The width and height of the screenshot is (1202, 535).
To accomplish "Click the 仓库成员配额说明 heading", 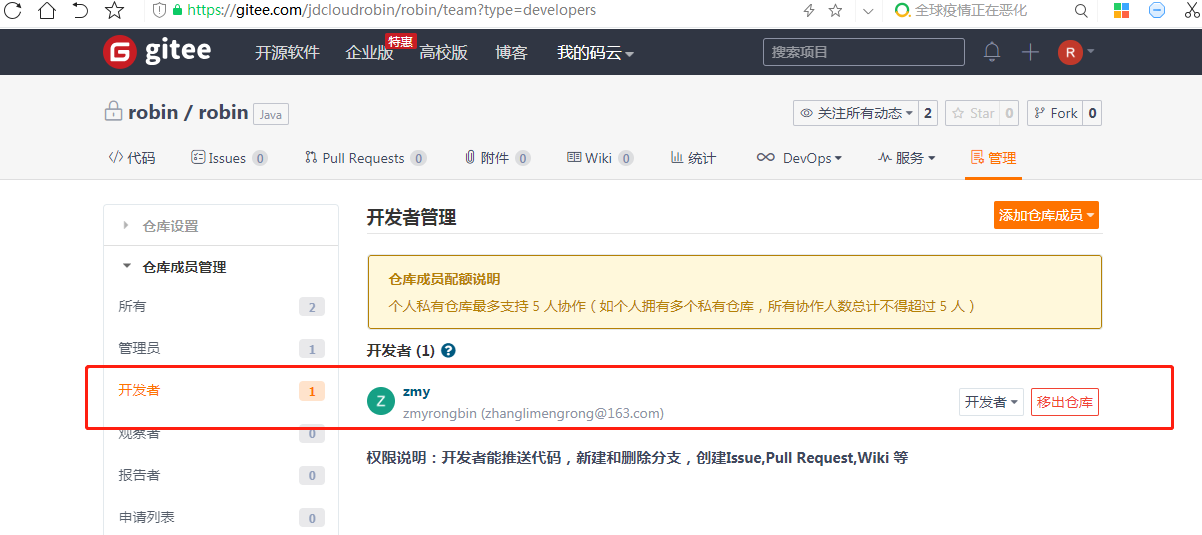I will pos(444,279).
